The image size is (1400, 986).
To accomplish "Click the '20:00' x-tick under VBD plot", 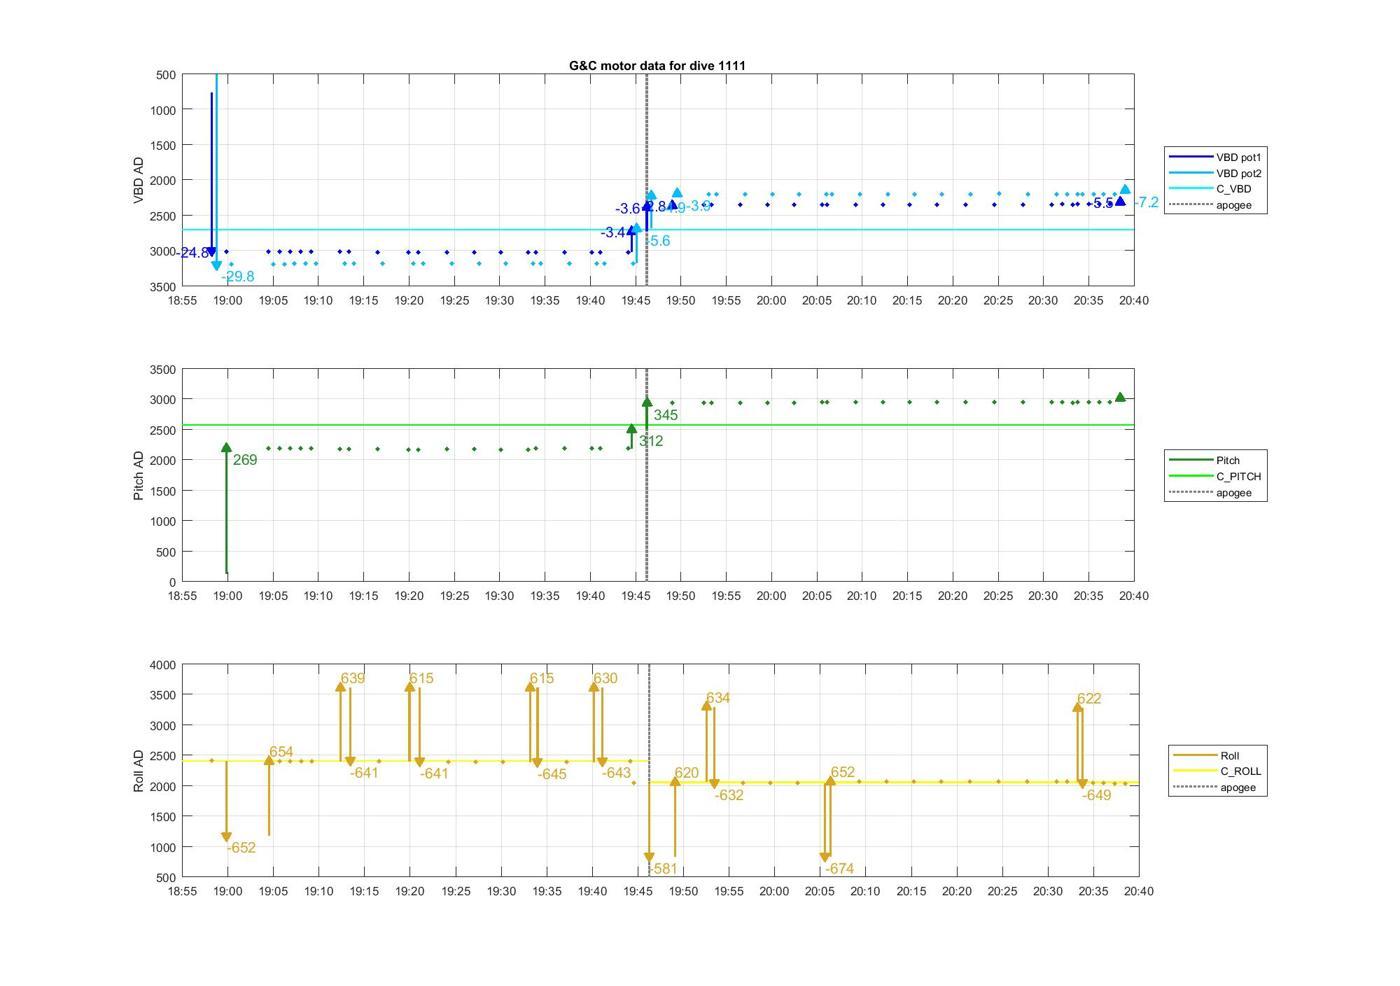I will tap(771, 300).
